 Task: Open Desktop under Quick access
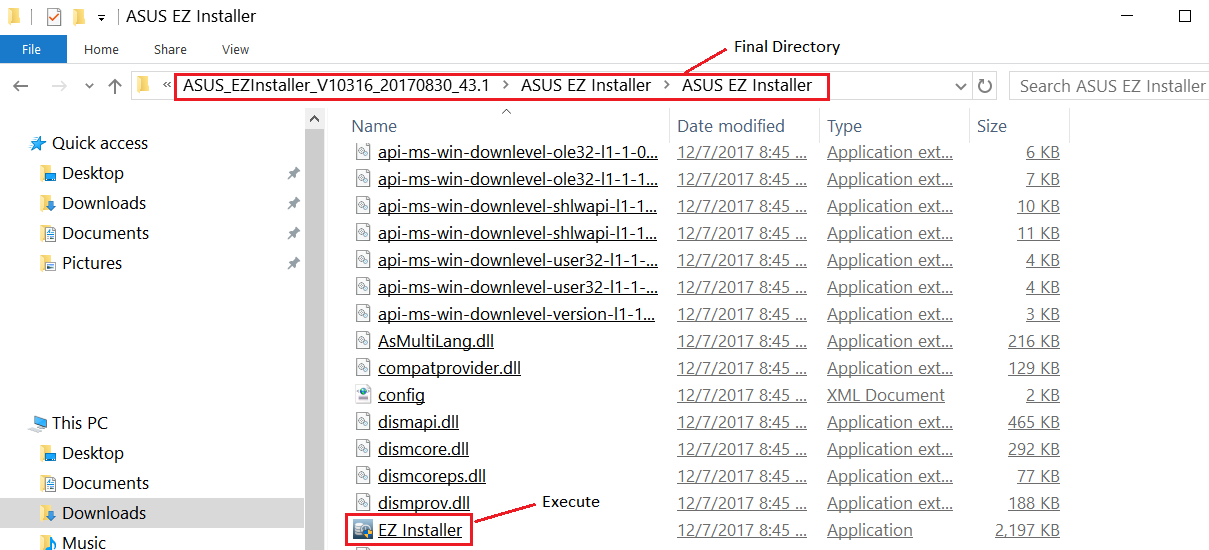pyautogui.click(x=93, y=173)
